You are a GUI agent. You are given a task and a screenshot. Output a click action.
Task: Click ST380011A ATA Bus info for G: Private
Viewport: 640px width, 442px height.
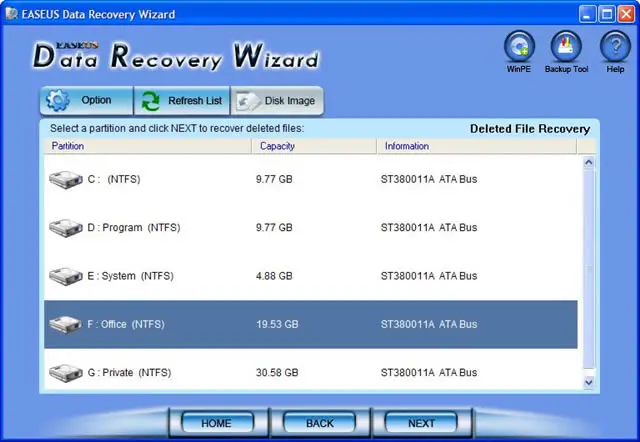pyautogui.click(x=429, y=373)
